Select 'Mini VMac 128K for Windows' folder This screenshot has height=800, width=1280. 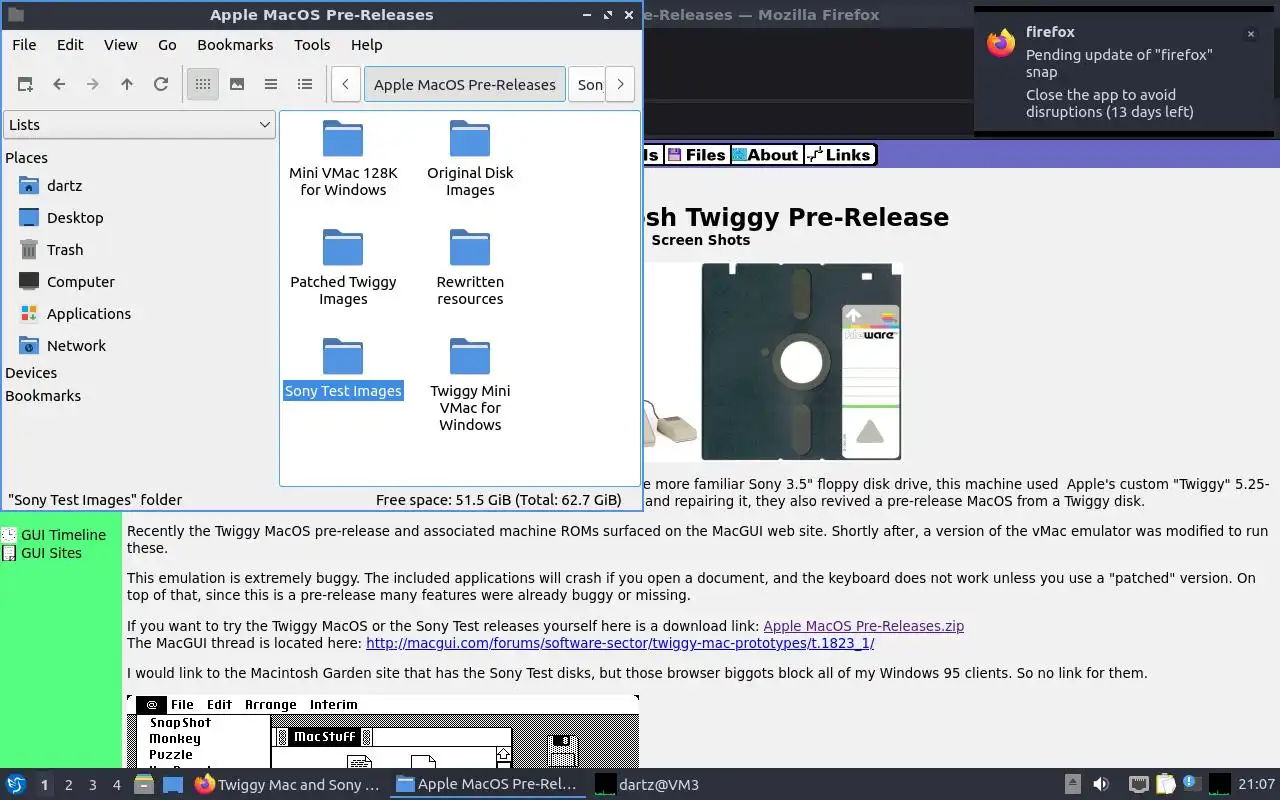[x=343, y=158]
